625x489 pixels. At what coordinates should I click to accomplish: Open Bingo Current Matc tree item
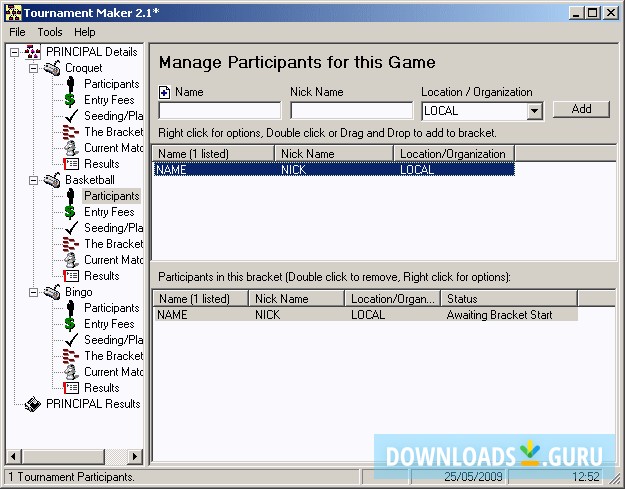113,372
